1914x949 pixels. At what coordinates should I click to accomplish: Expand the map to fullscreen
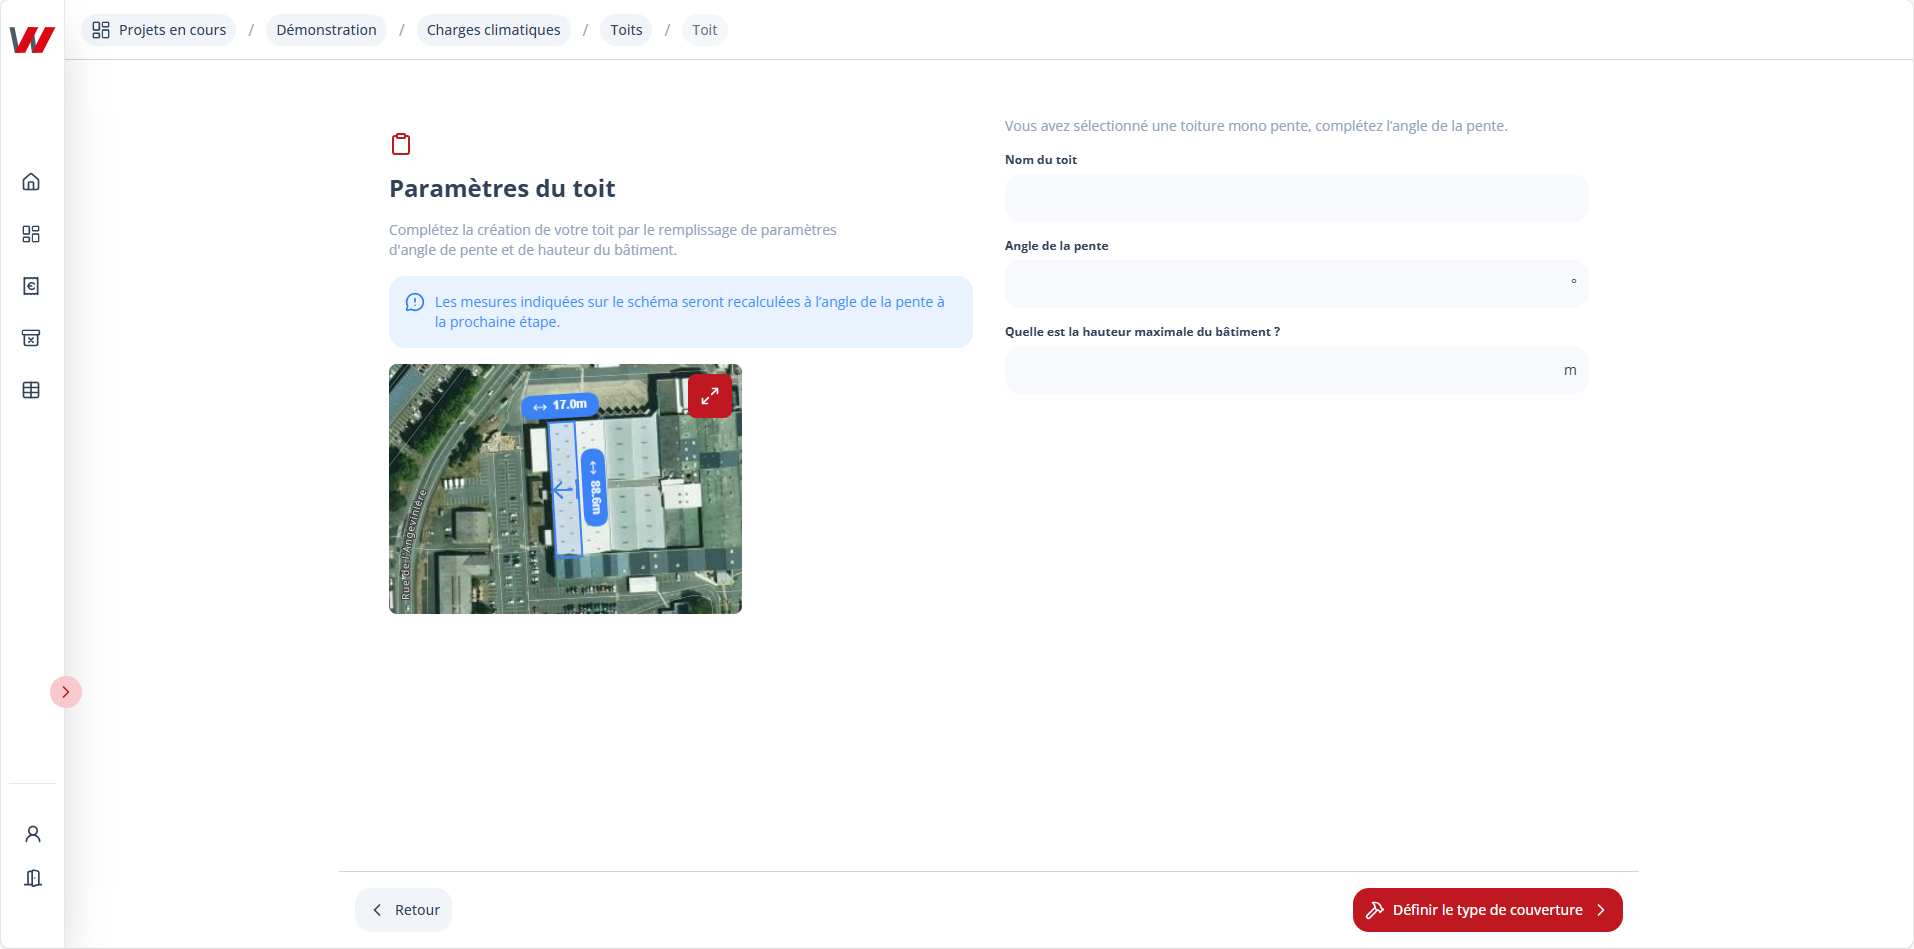[x=710, y=396]
